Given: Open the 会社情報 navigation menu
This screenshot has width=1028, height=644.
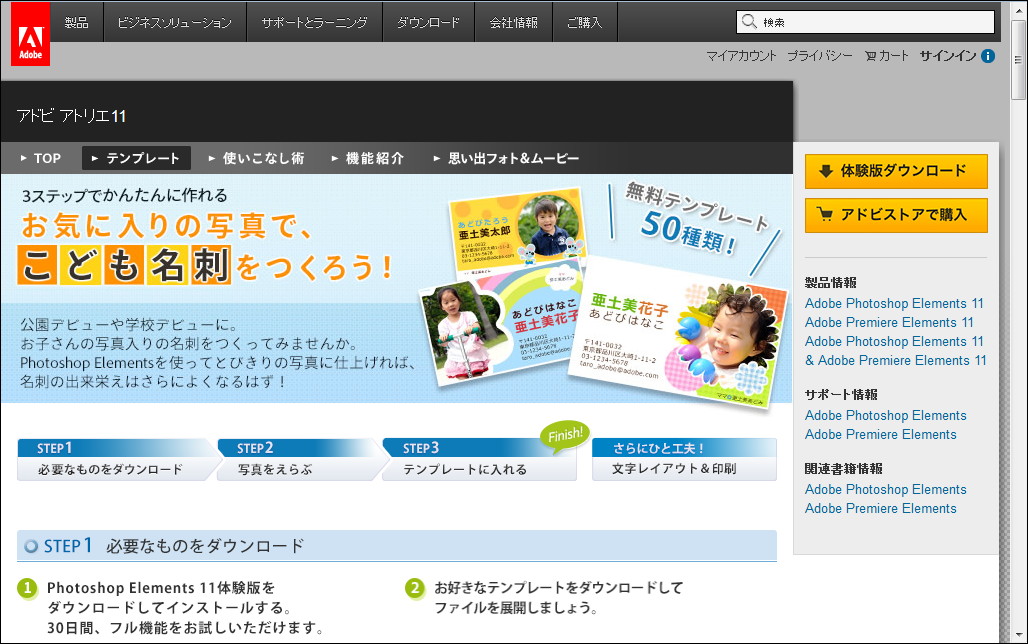Looking at the screenshot, I should click(x=513, y=21).
